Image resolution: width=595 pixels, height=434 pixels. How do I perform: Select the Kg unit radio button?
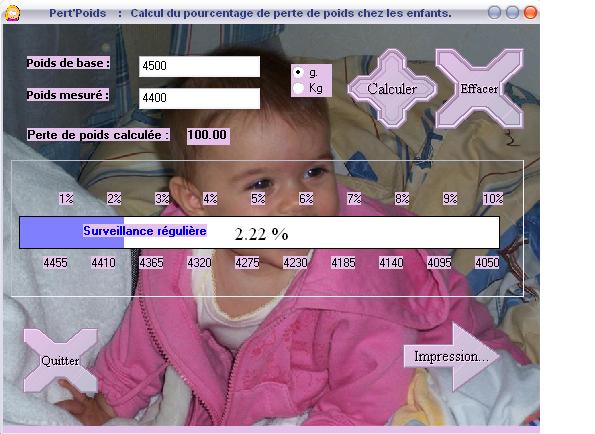pos(299,88)
